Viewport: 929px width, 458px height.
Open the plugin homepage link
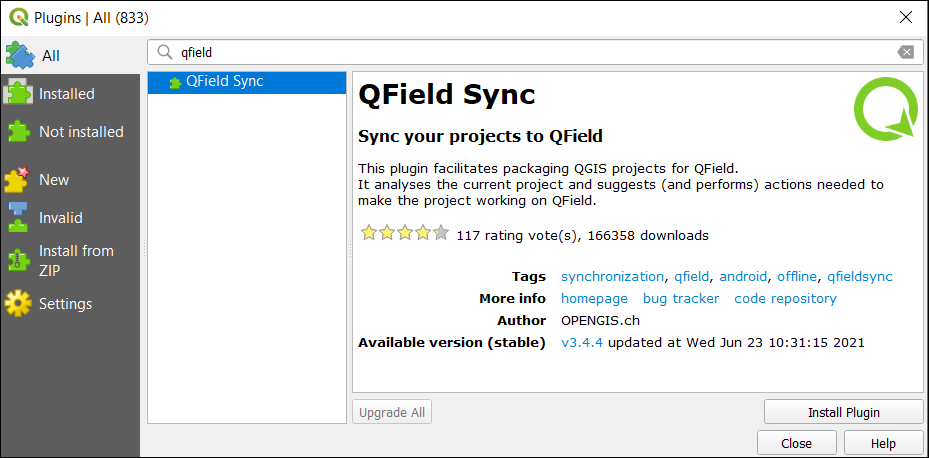coord(594,299)
